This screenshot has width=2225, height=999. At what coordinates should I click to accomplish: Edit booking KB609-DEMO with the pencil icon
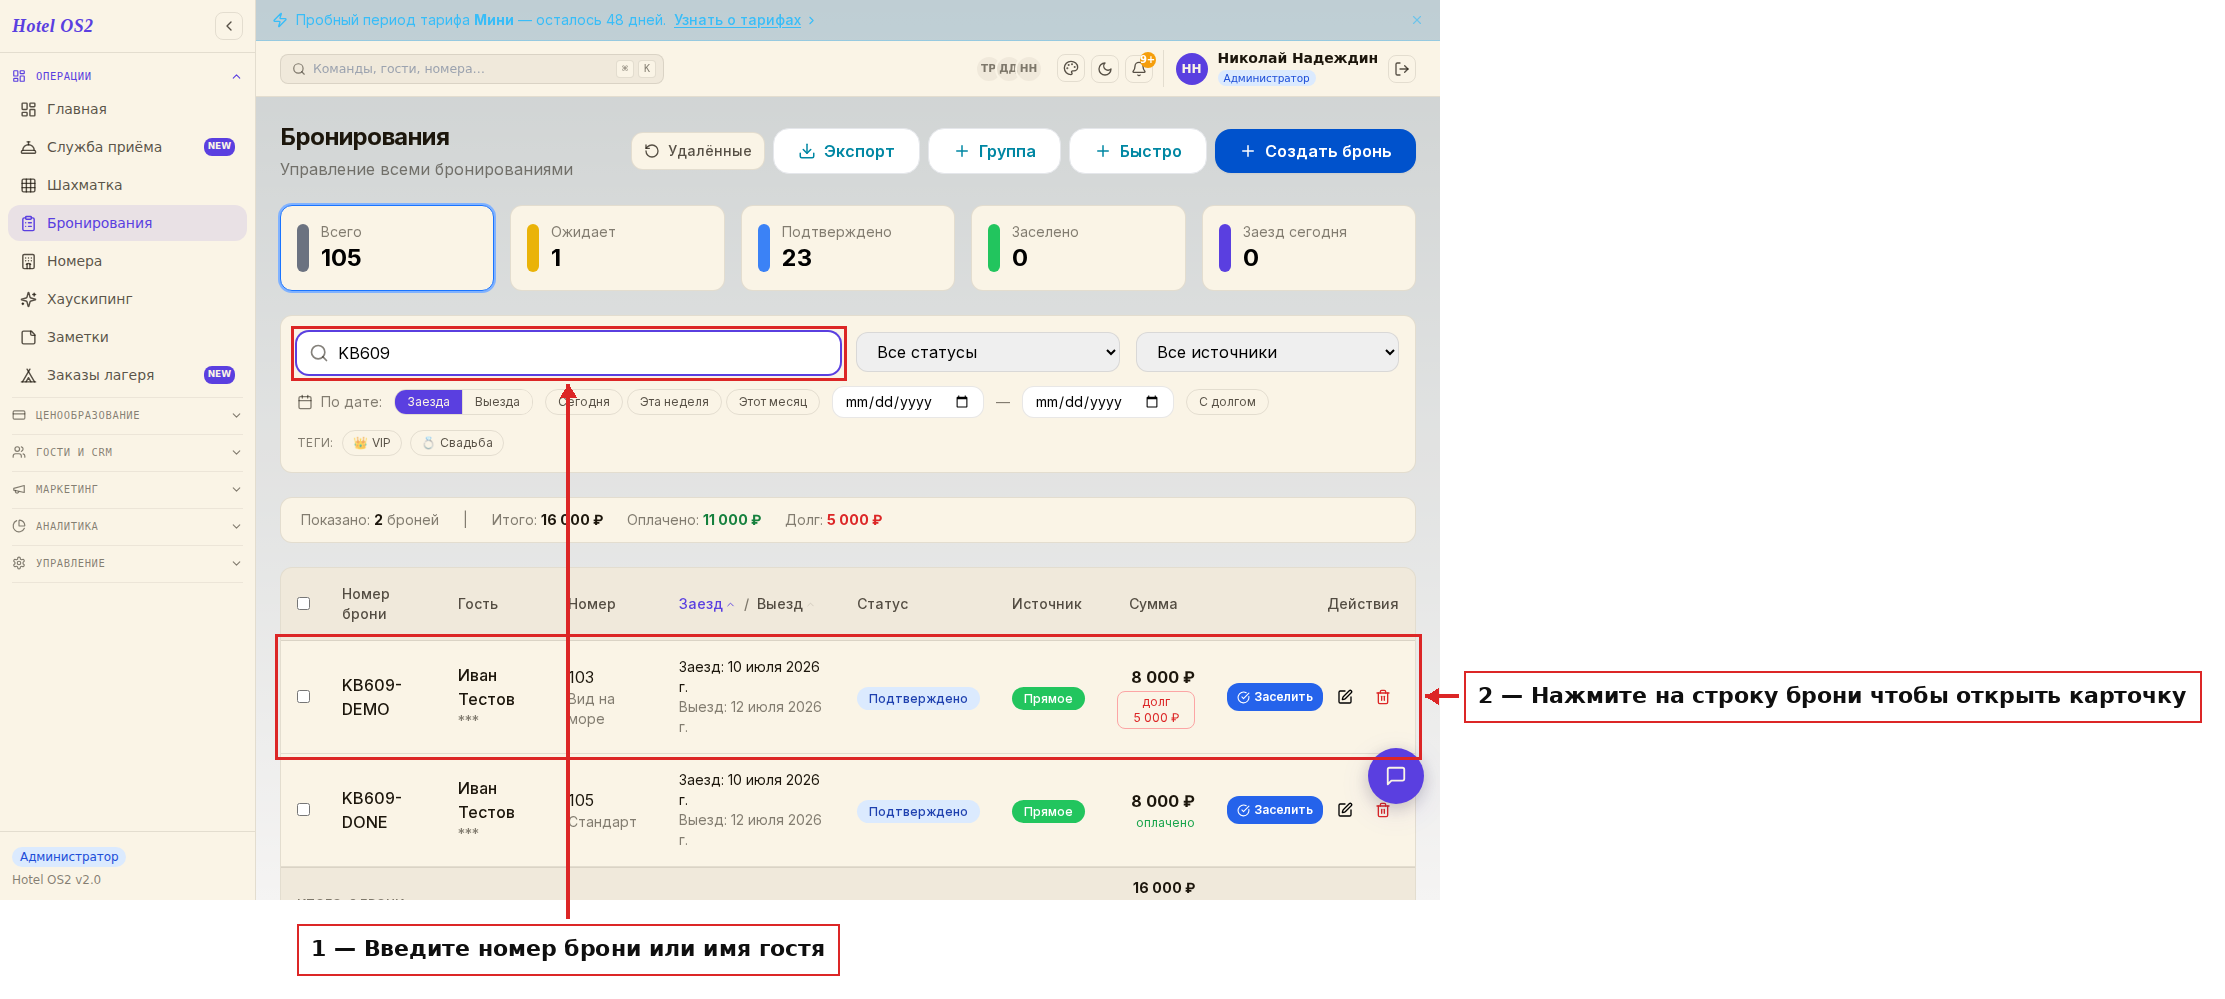pyautogui.click(x=1345, y=697)
